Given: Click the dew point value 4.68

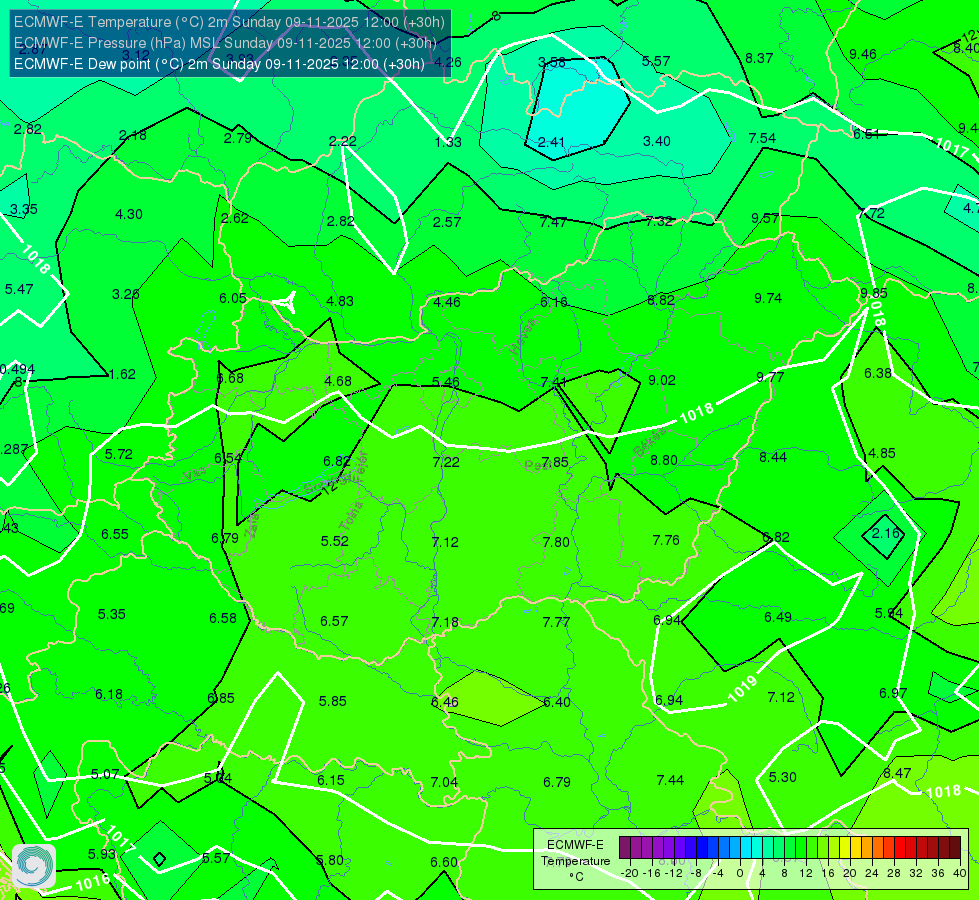Looking at the screenshot, I should [x=338, y=381].
